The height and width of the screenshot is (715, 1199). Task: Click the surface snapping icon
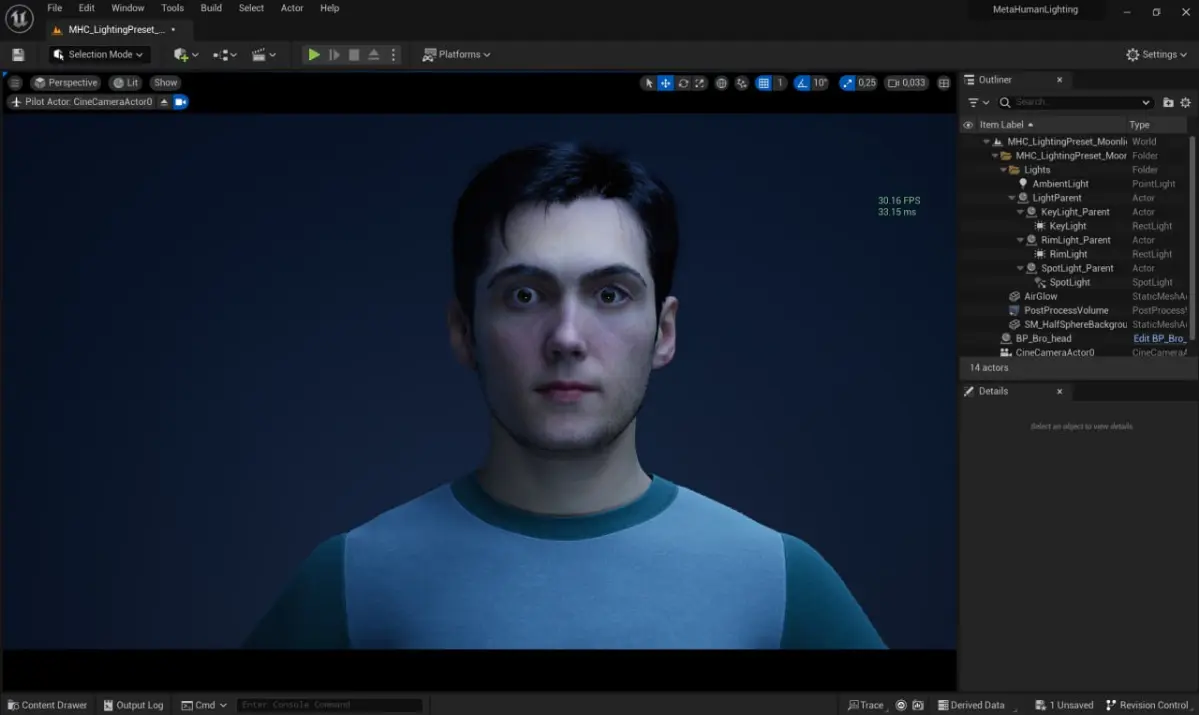(x=742, y=83)
